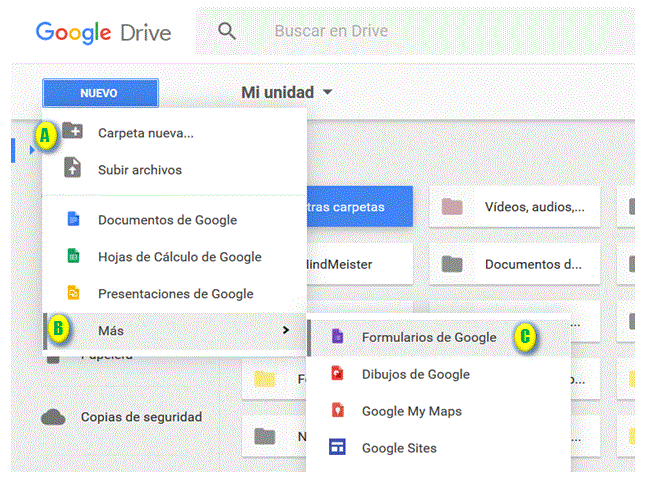Viewport: 648px width, 482px height.
Task: Click the yellow folder icon beside F
Action: (x=264, y=379)
